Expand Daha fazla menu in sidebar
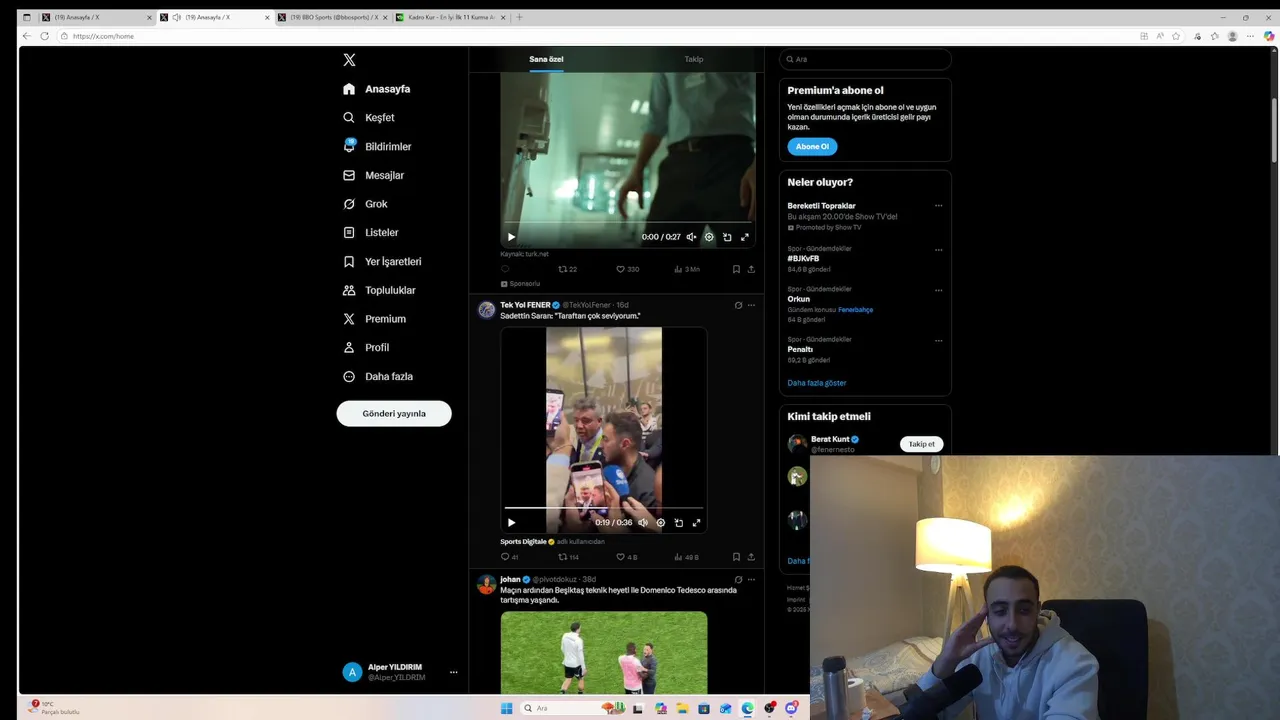 tap(377, 377)
